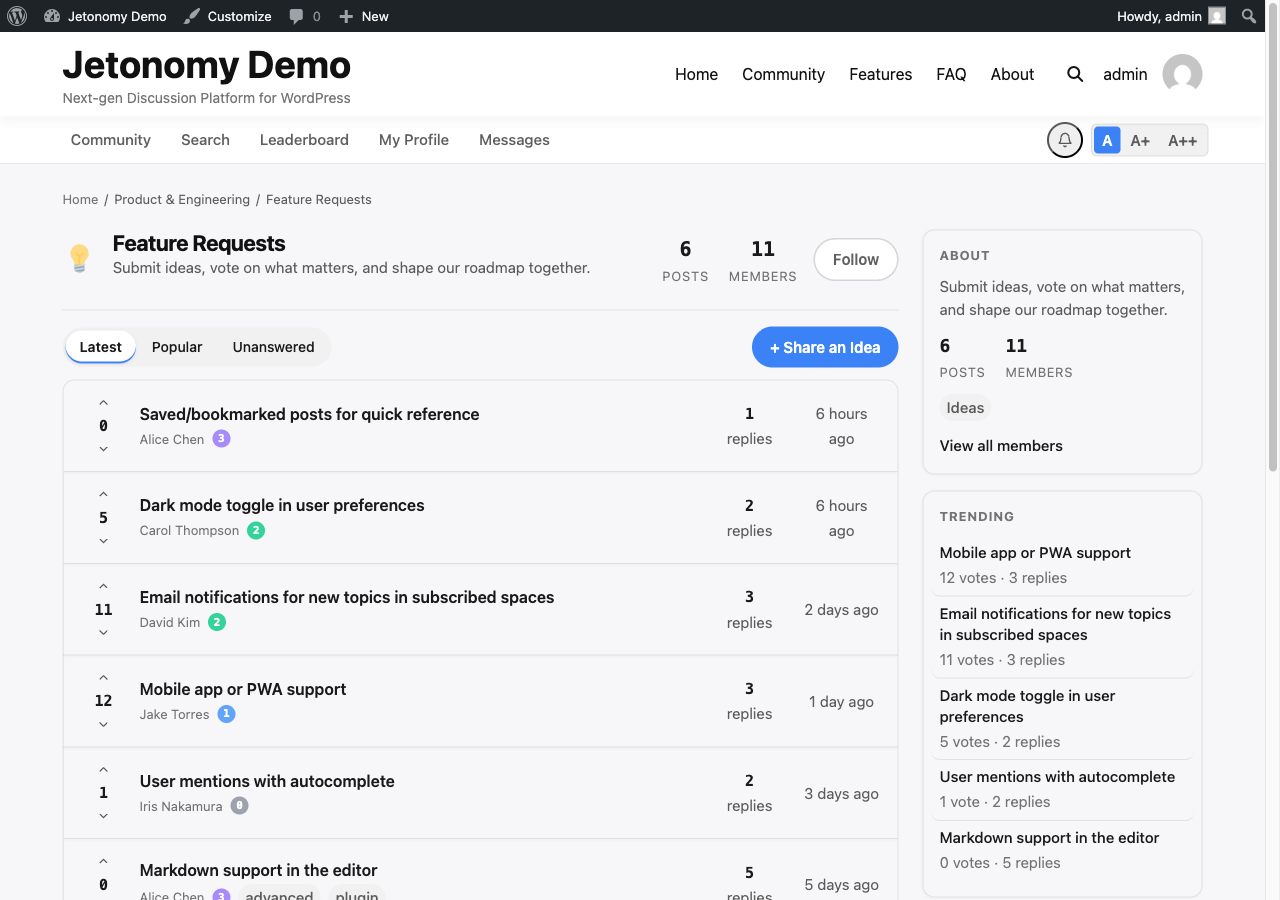Open the + New menu in the admin bar
The height and width of the screenshot is (900, 1280).
363,15
